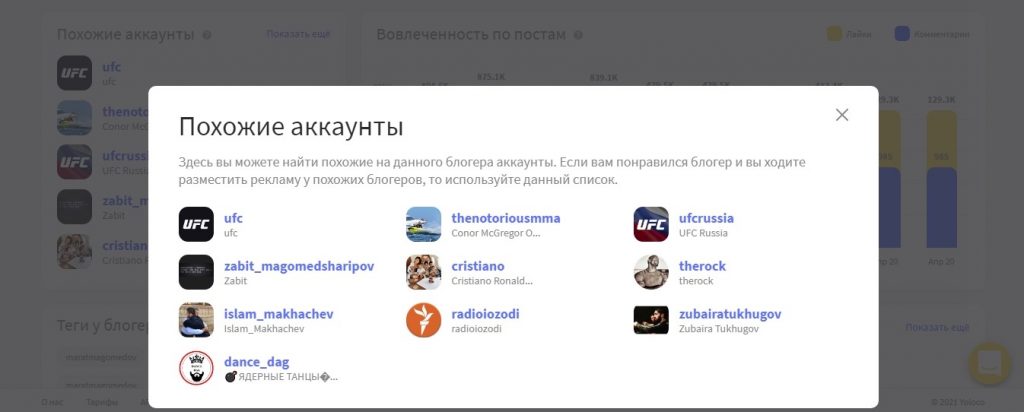Viewport: 1024px width, 412px height.
Task: Open the zubairatukhugov account link
Action: coord(729,313)
